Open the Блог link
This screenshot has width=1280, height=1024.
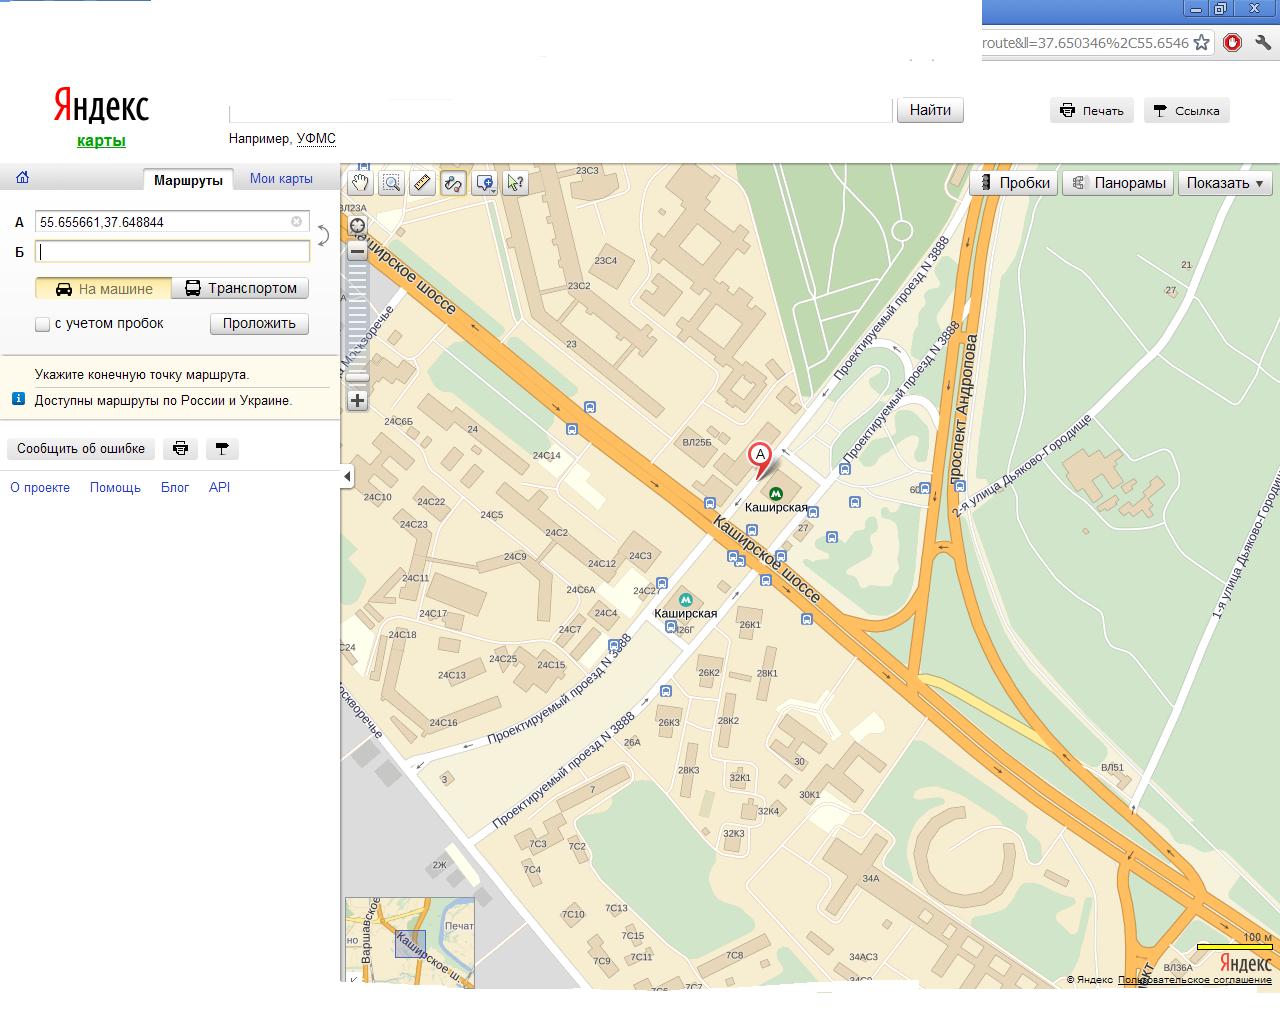click(x=175, y=488)
